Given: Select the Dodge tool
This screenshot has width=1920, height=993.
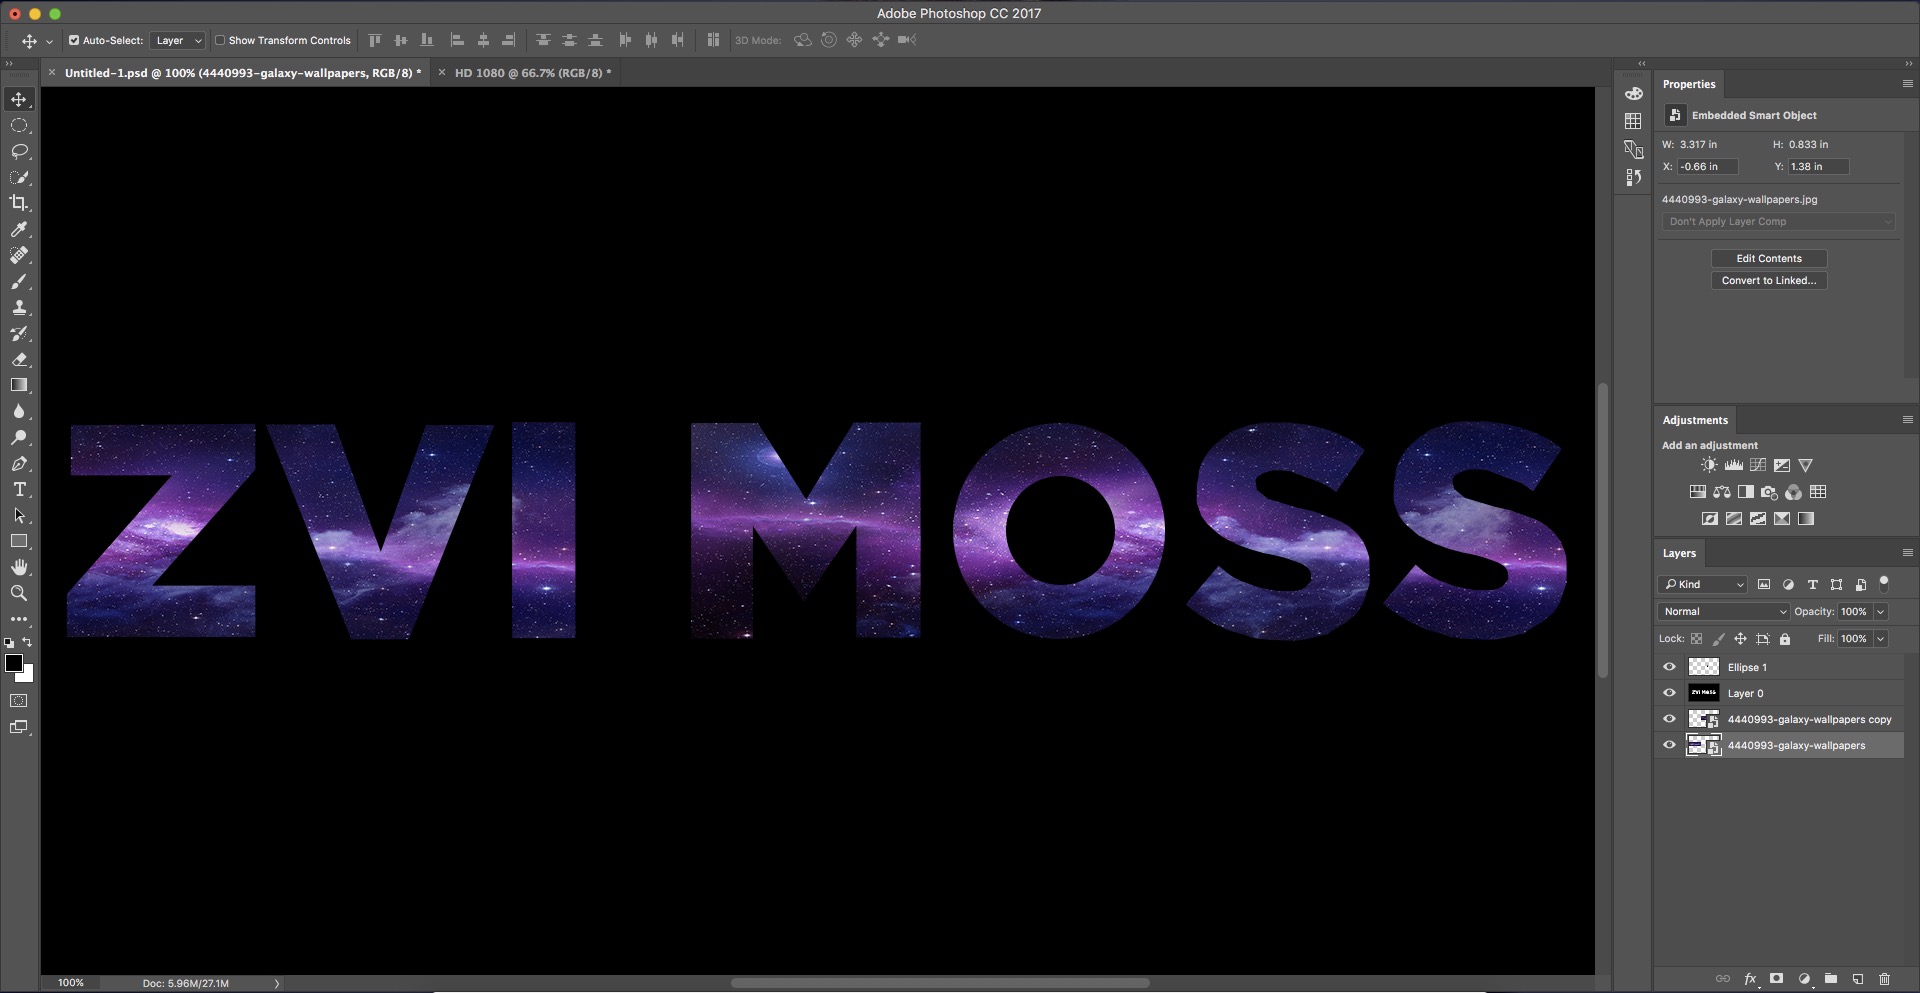Looking at the screenshot, I should coord(19,437).
